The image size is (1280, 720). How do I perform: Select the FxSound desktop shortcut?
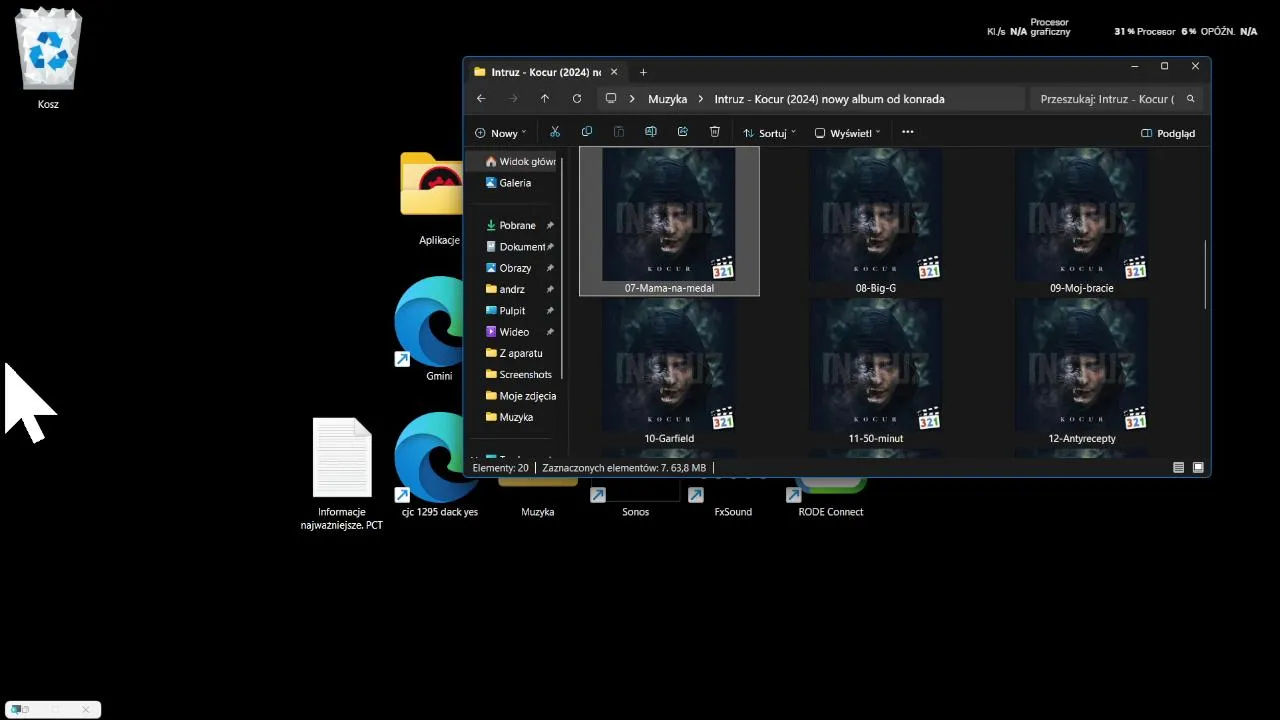click(x=733, y=500)
